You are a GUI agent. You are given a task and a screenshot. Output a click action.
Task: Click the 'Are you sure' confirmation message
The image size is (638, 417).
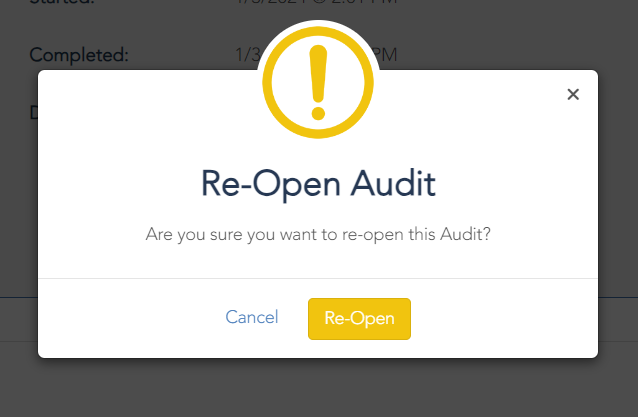[318, 234]
